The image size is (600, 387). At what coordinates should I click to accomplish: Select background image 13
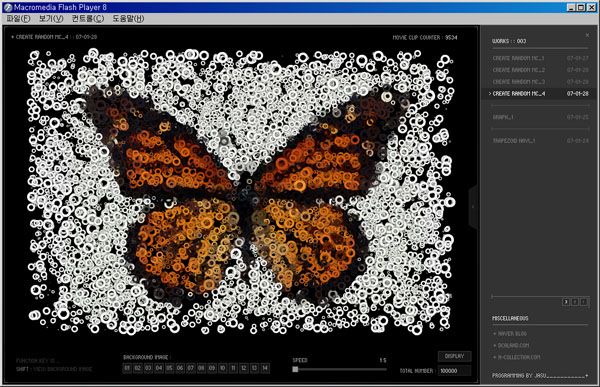coord(254,368)
